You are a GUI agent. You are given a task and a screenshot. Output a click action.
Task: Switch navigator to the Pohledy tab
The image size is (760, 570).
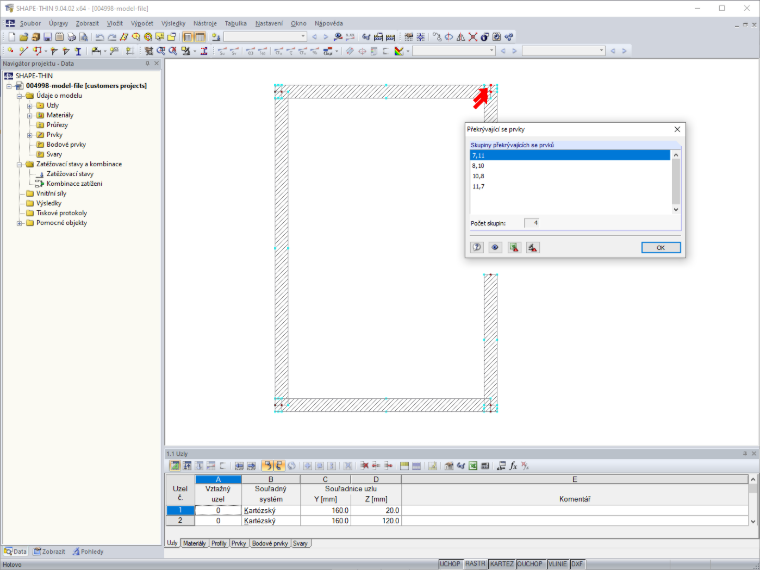click(88, 552)
